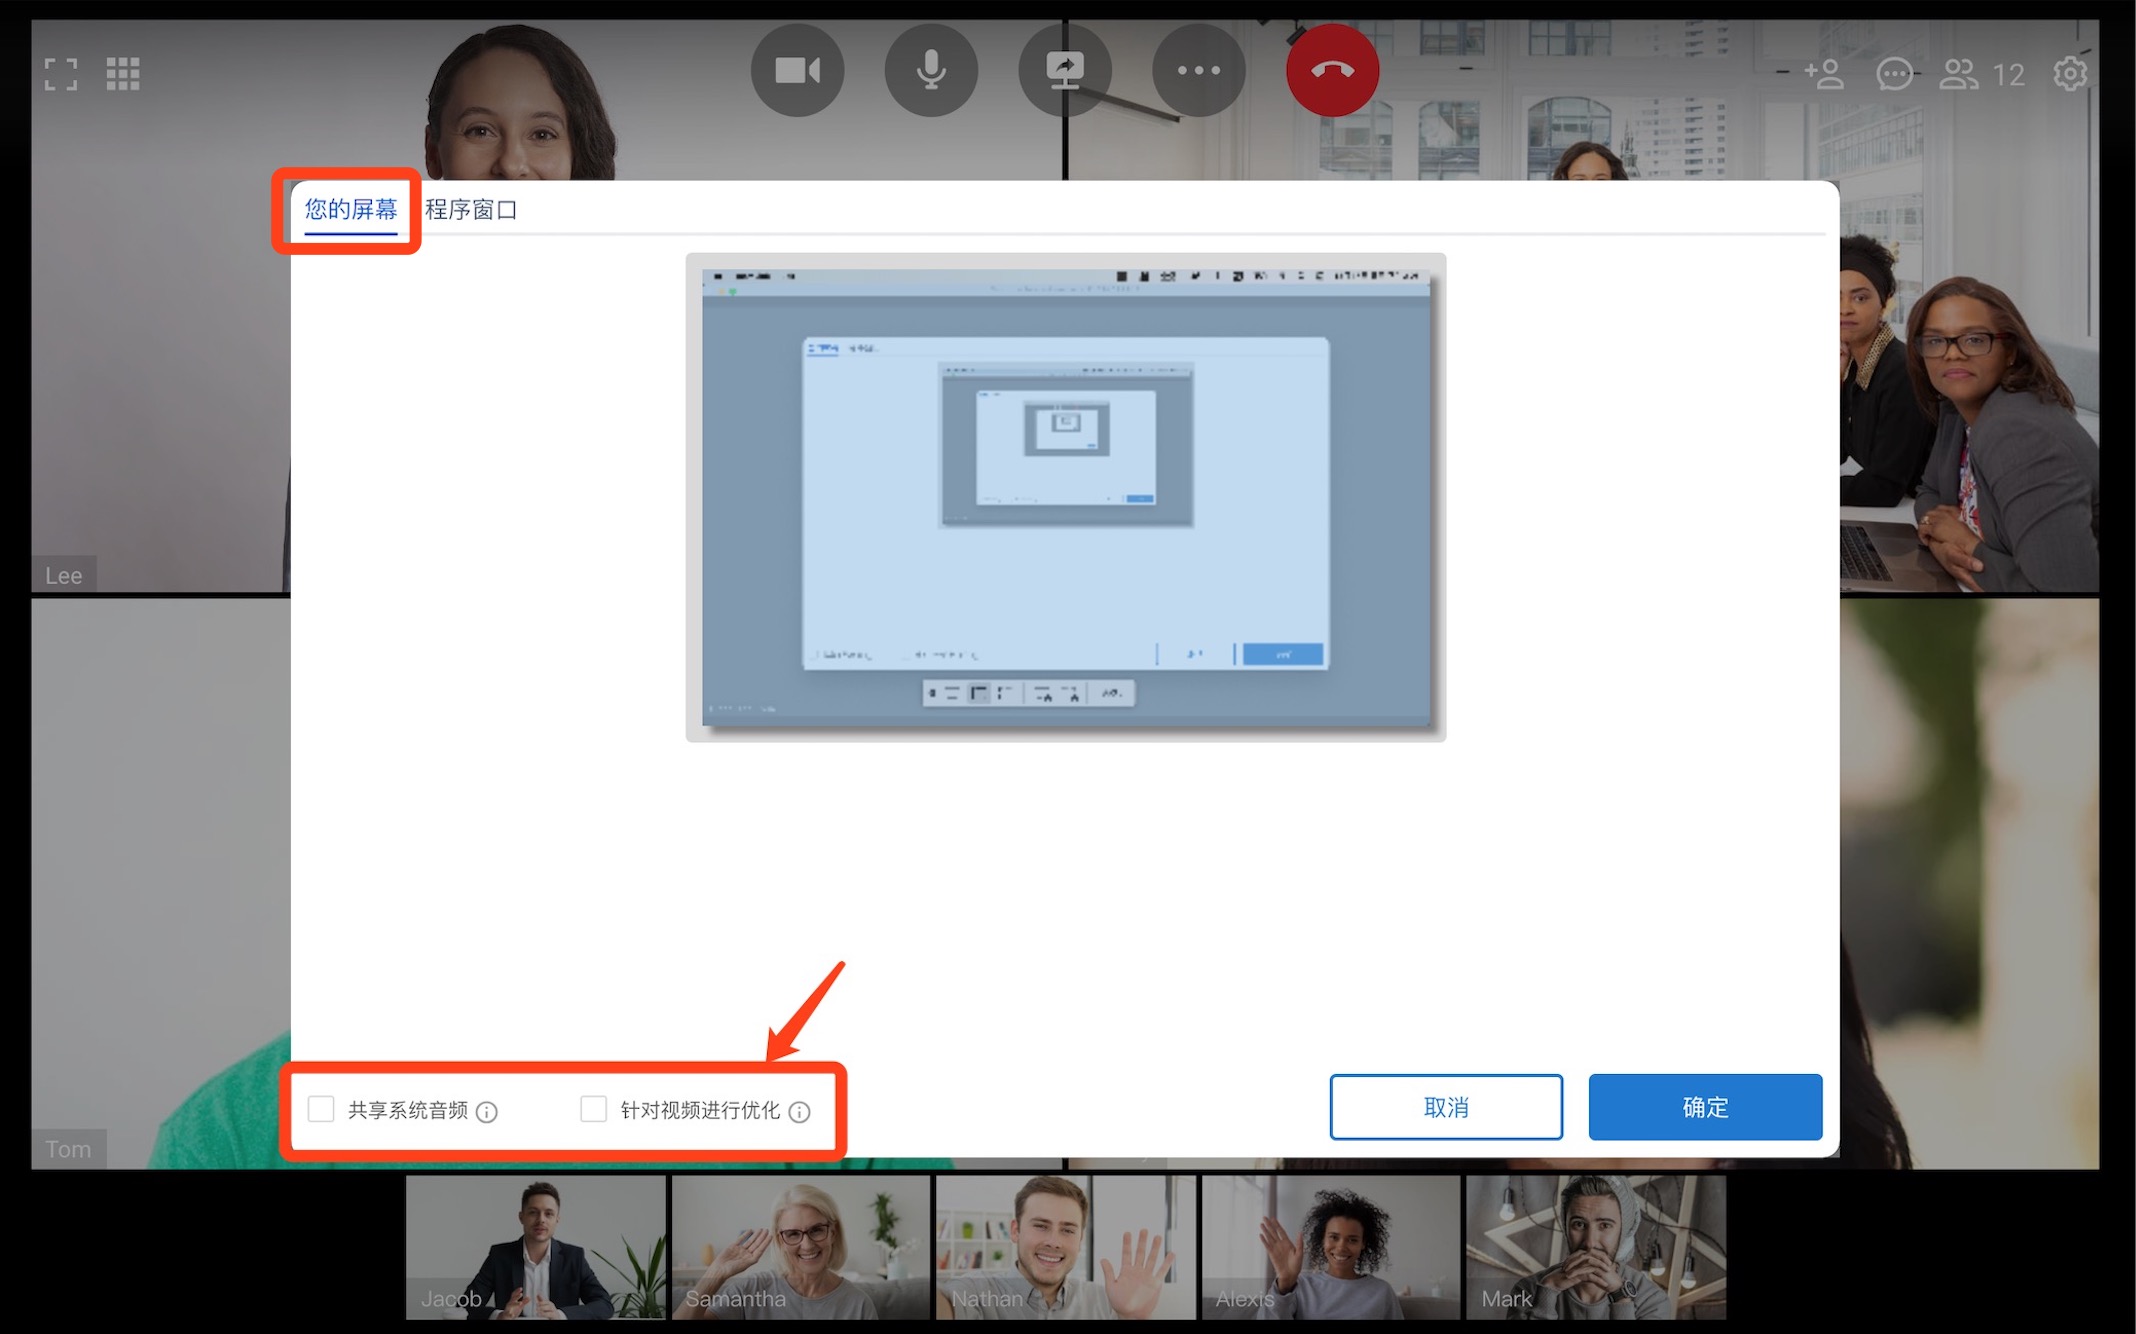Viewport: 2136px width, 1334px height.
Task: Toggle the camera video icon
Action: (x=797, y=71)
